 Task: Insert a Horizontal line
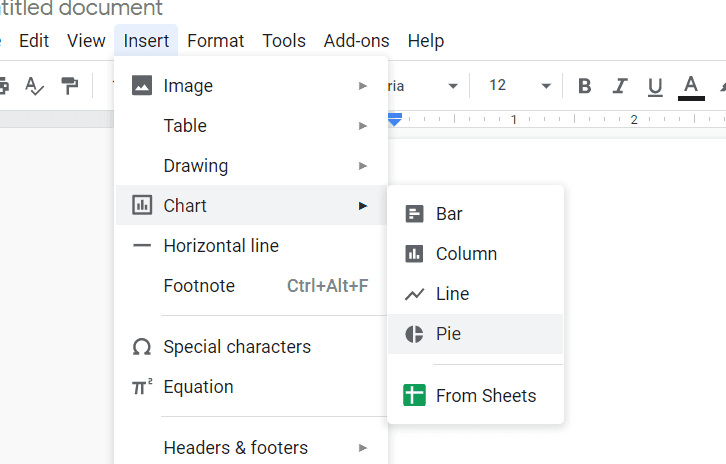coord(221,246)
